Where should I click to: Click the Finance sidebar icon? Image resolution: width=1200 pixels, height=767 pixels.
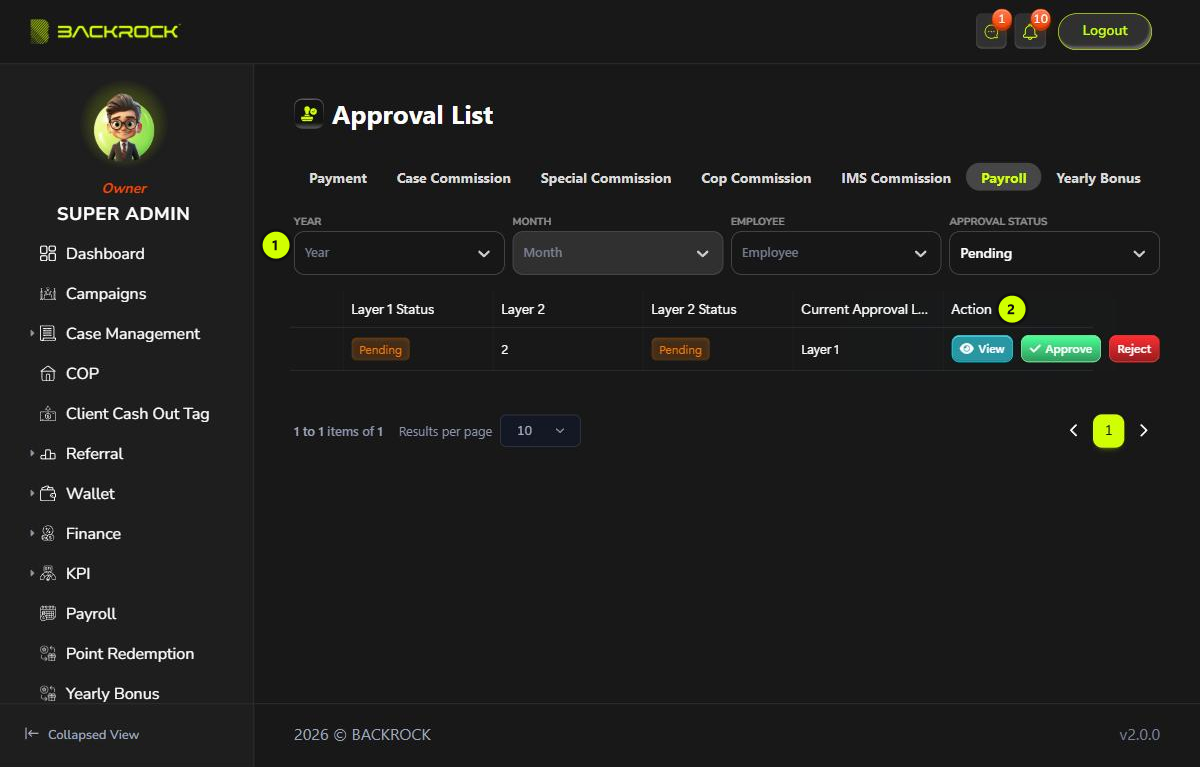pyautogui.click(x=48, y=534)
